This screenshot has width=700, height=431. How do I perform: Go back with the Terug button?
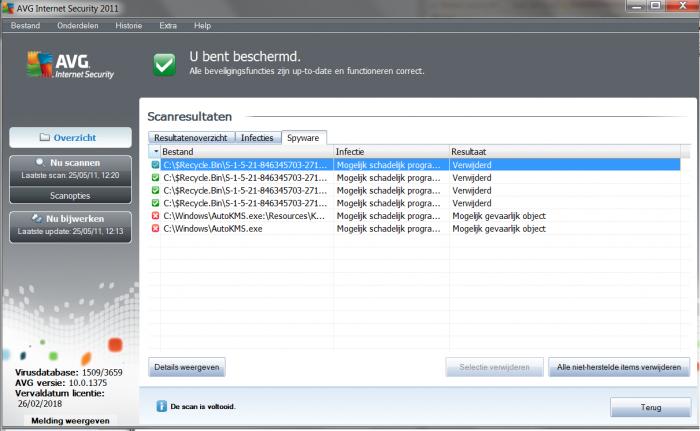click(x=650, y=407)
